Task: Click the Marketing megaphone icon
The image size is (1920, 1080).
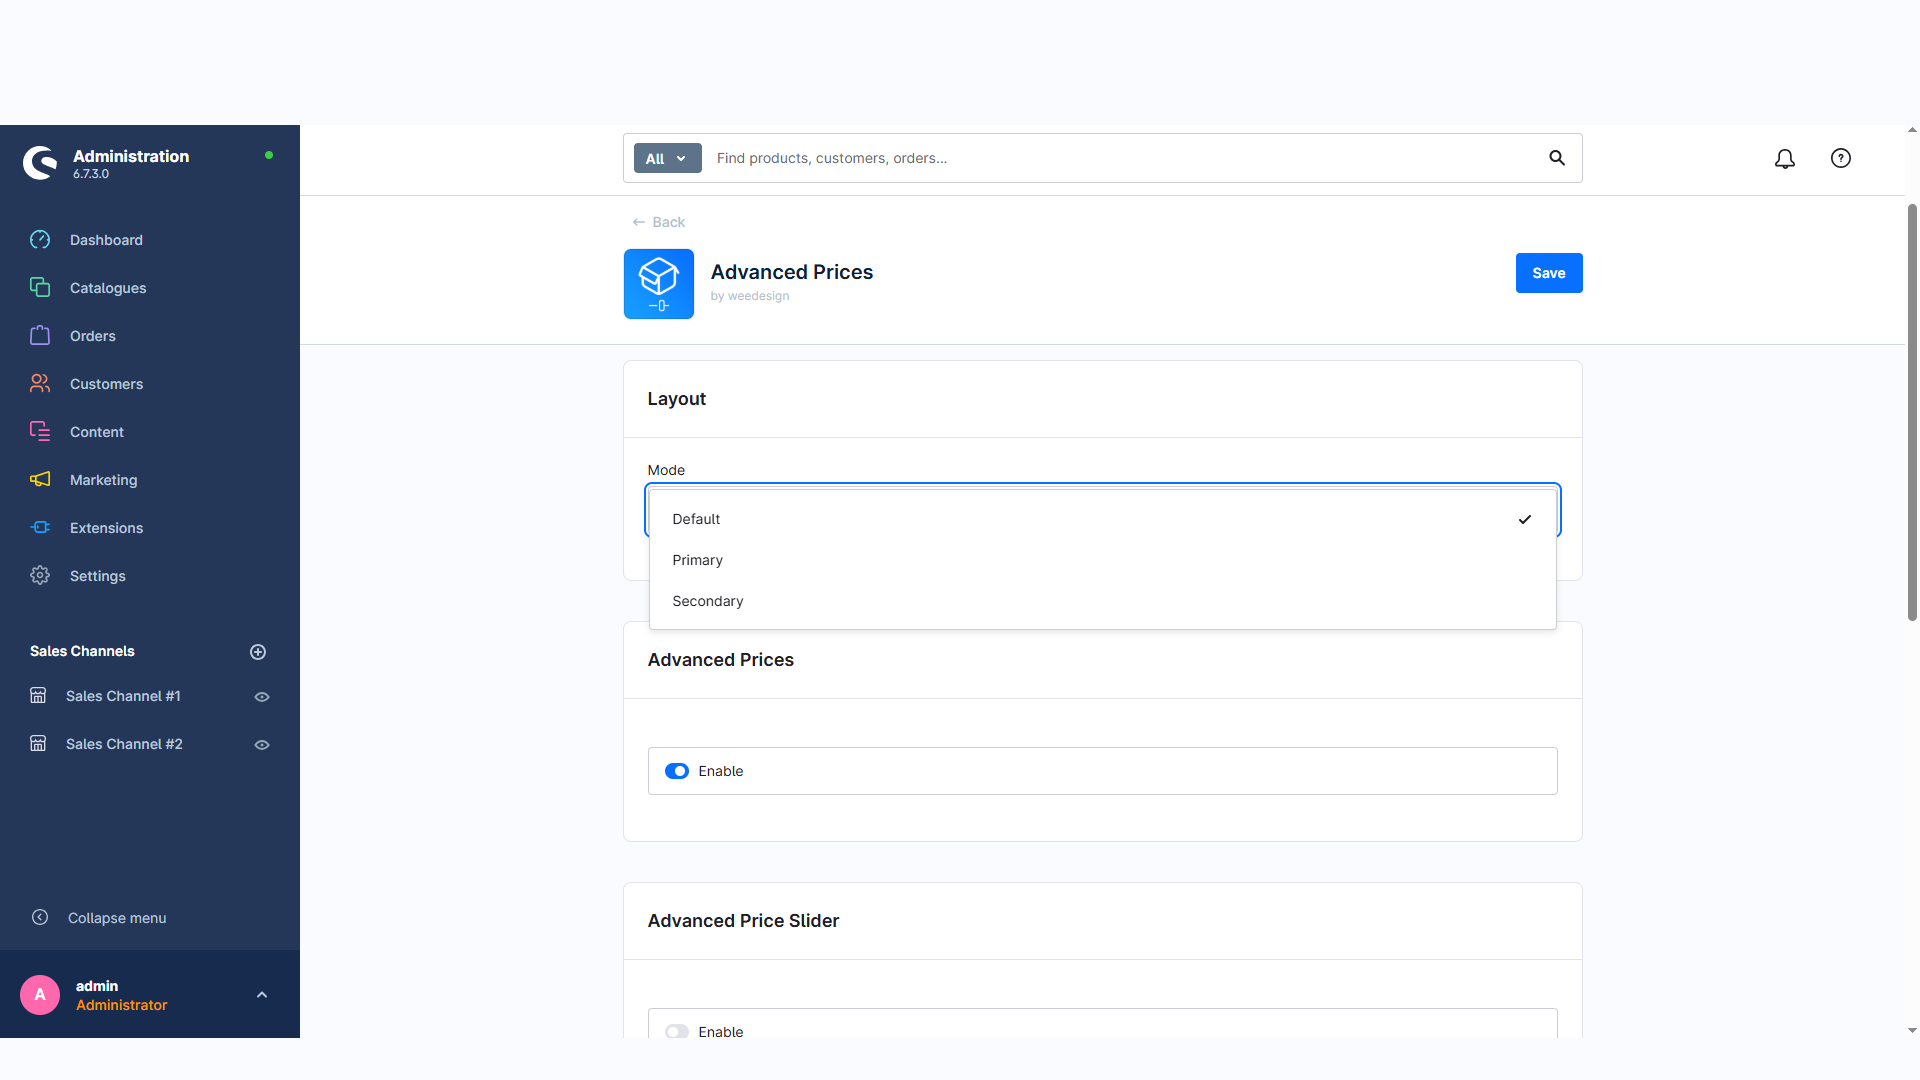Action: pyautogui.click(x=40, y=480)
